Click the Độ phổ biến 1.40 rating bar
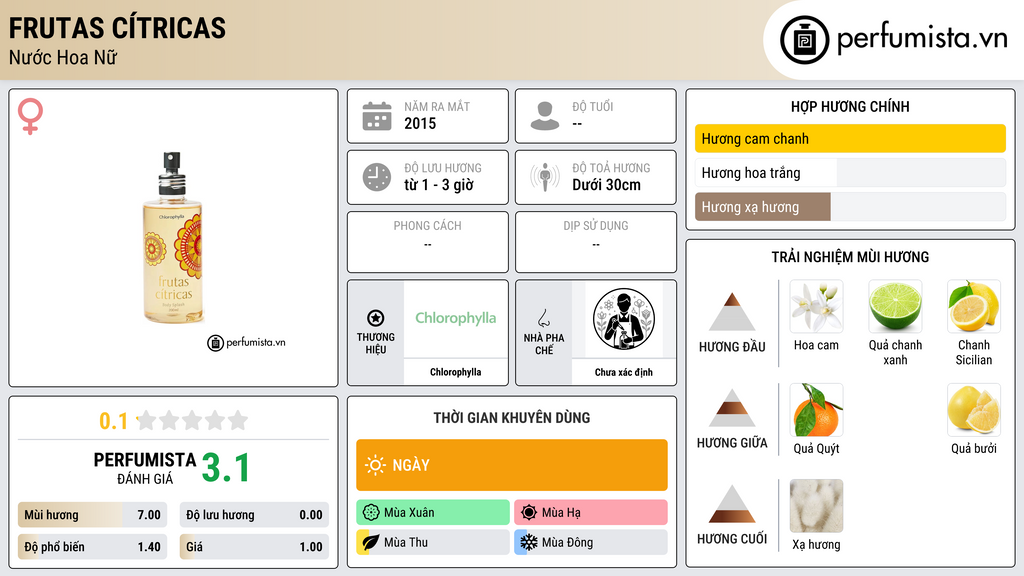This screenshot has height=576, width=1024. (92, 547)
